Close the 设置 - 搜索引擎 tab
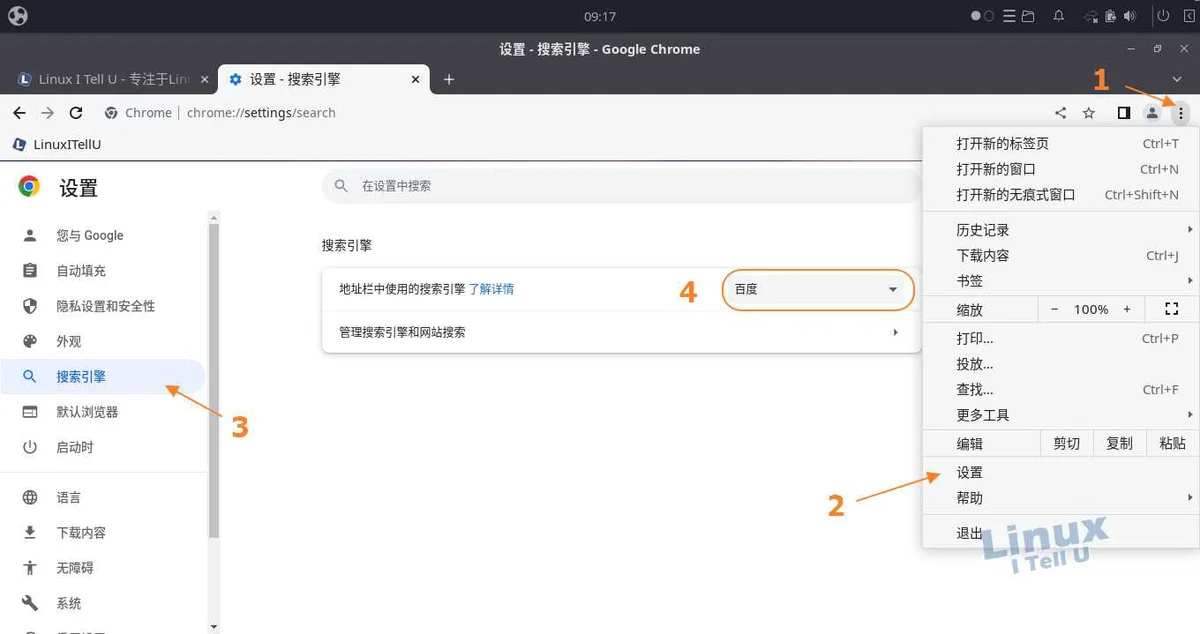The height and width of the screenshot is (634, 1200). pyautogui.click(x=415, y=79)
